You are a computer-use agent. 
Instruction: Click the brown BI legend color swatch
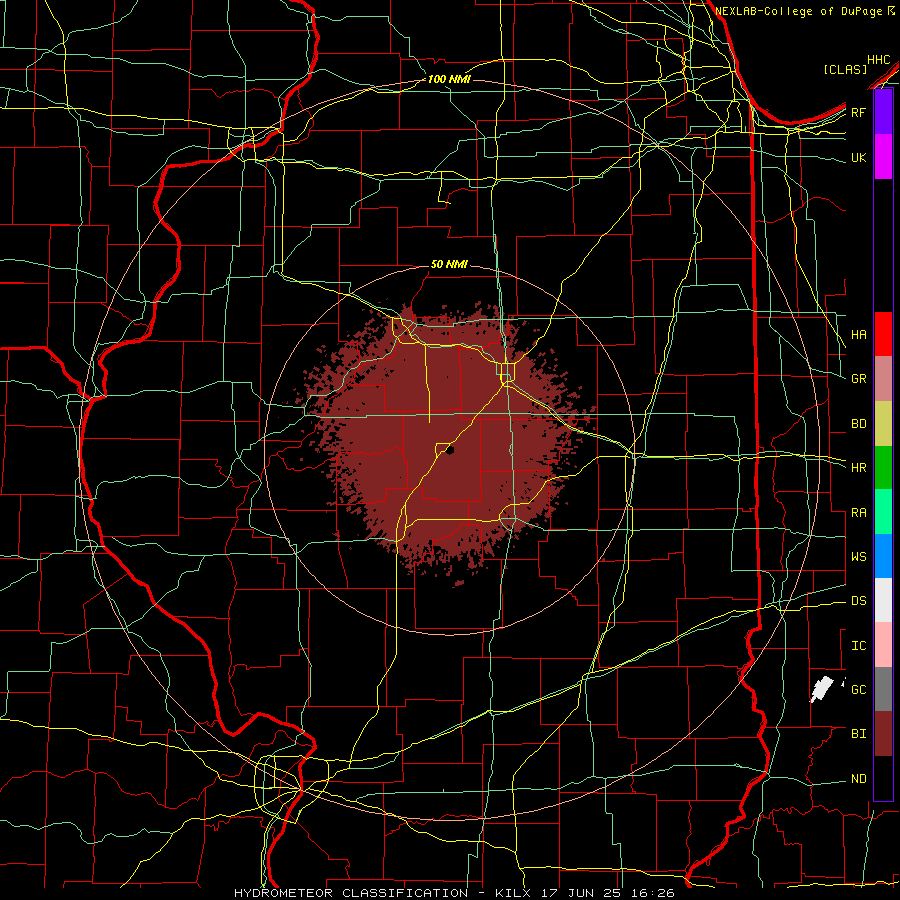883,734
